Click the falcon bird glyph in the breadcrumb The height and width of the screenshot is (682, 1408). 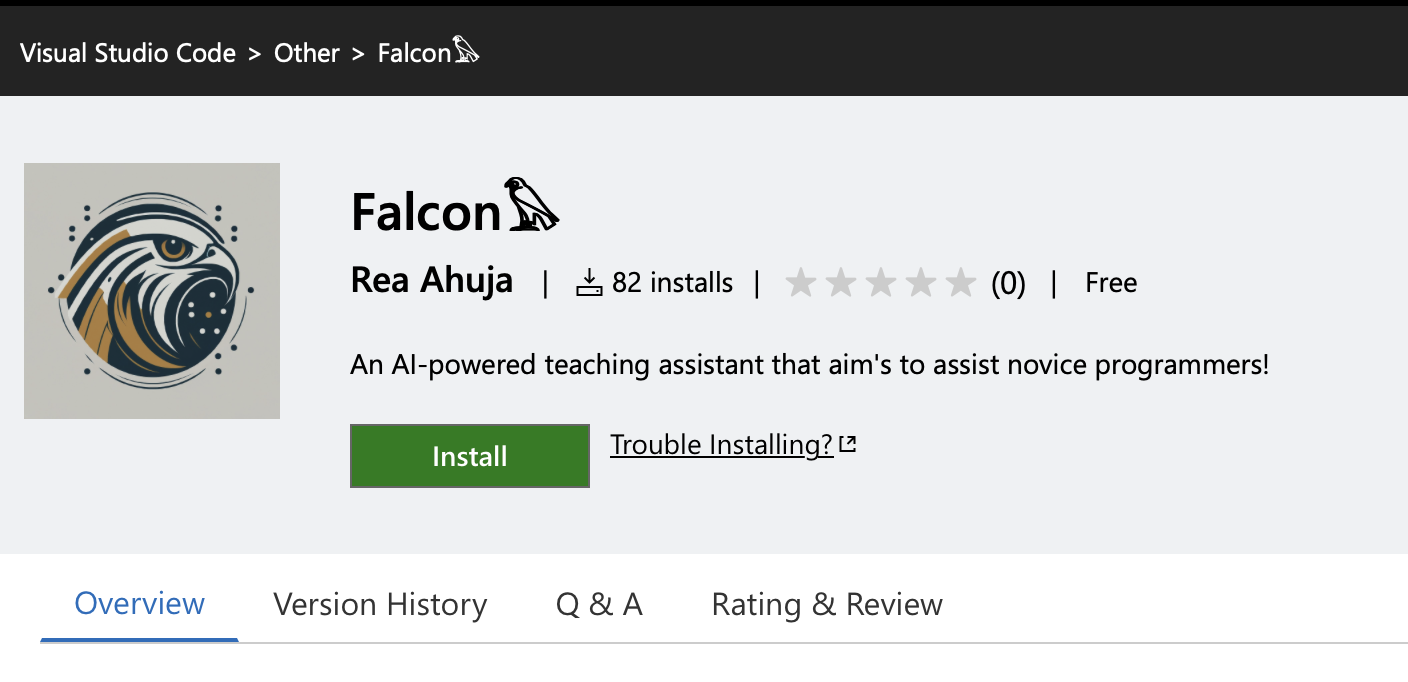[x=467, y=51]
